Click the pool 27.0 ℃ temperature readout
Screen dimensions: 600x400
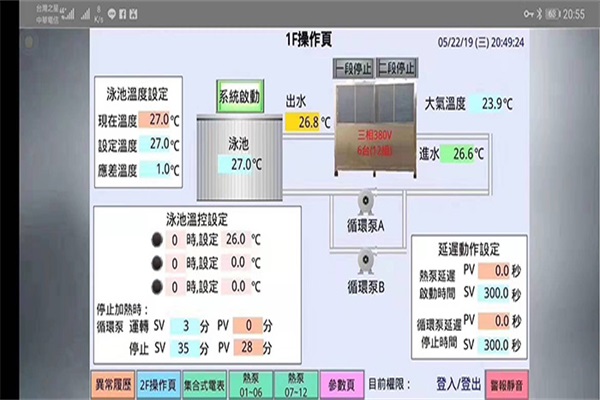point(236,165)
